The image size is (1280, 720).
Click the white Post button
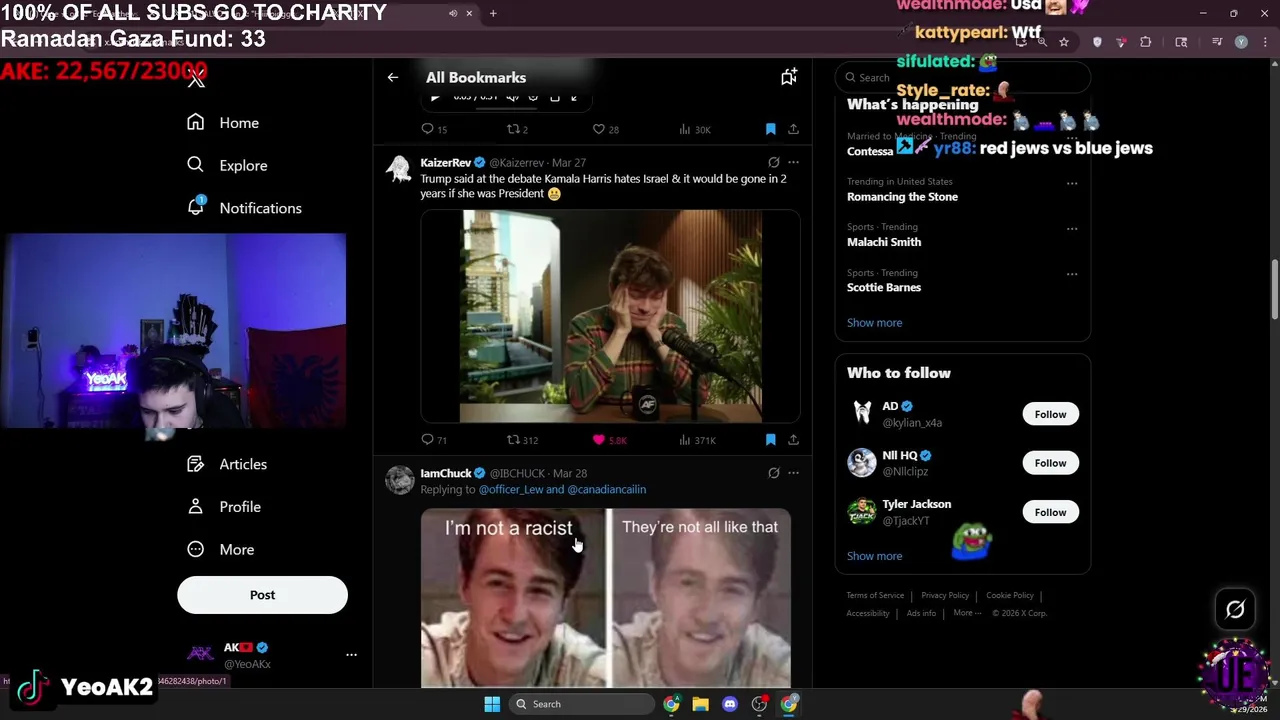tap(262, 595)
